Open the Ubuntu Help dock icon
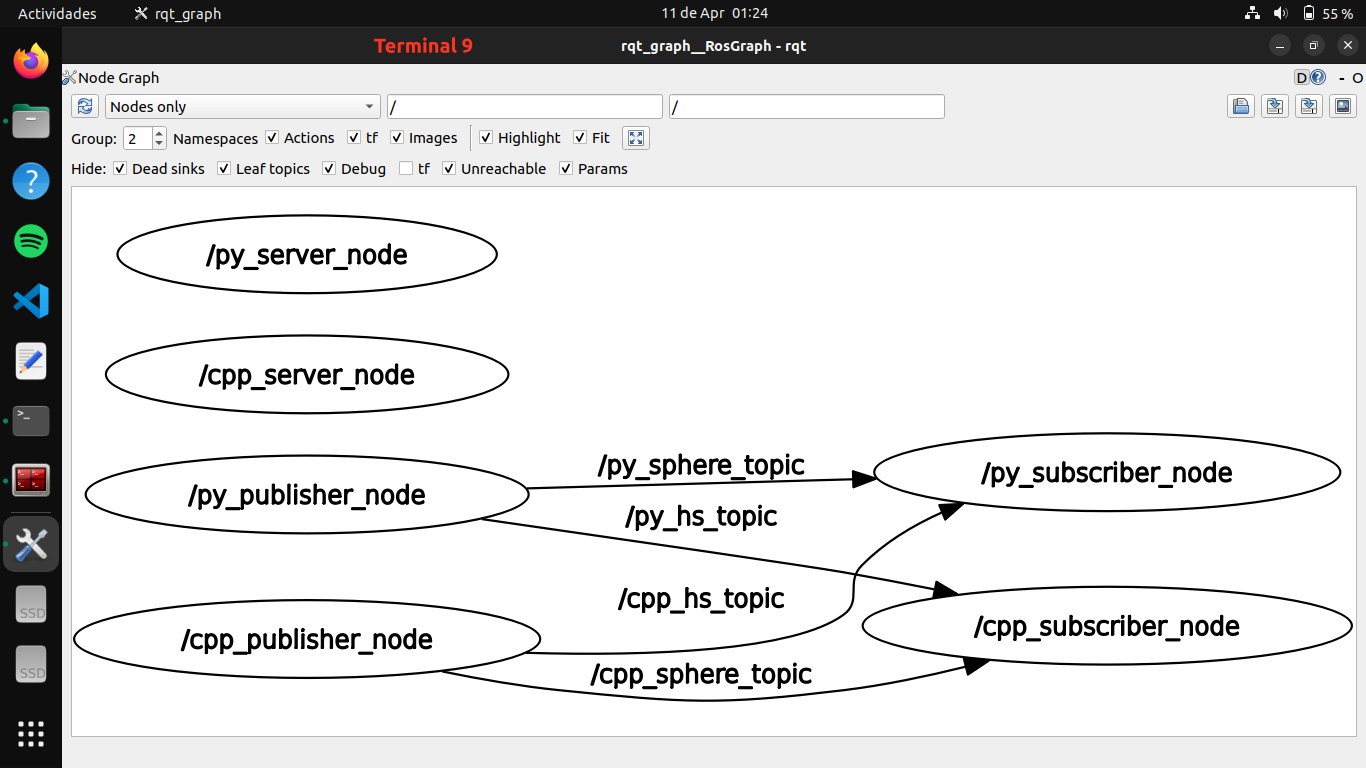Viewport: 1366px width, 768px height. tap(31, 181)
